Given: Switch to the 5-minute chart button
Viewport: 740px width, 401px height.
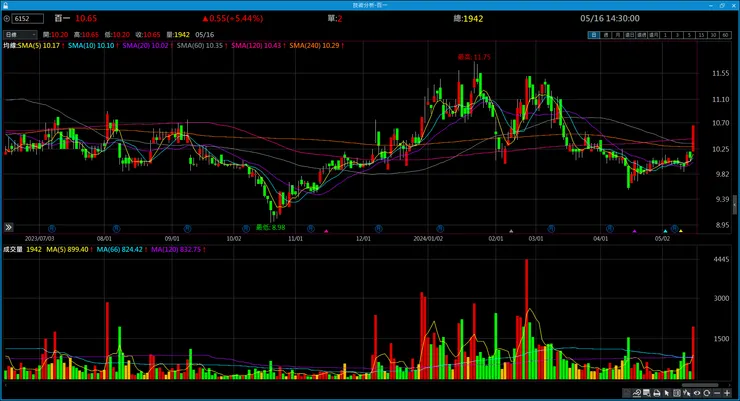Looking at the screenshot, I should [690, 35].
